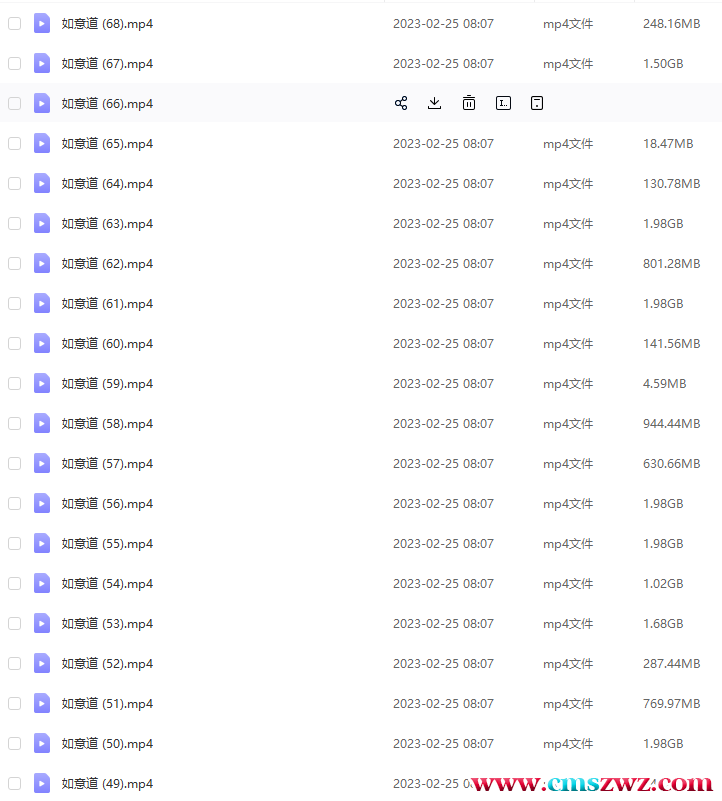Open 如意道 (55).mp4 from the list
The height and width of the screenshot is (801, 722).
click(107, 543)
